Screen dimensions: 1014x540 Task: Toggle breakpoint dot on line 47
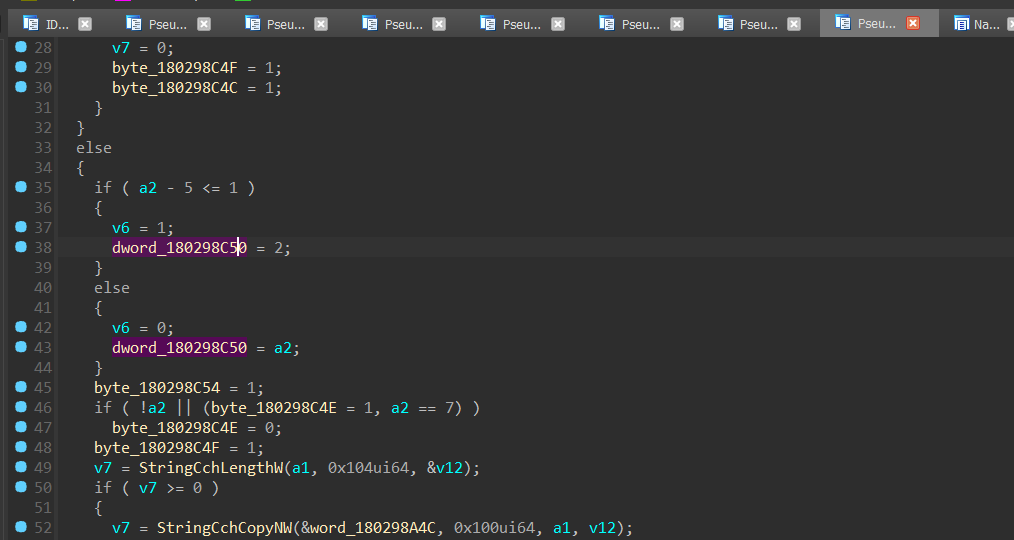(x=21, y=427)
